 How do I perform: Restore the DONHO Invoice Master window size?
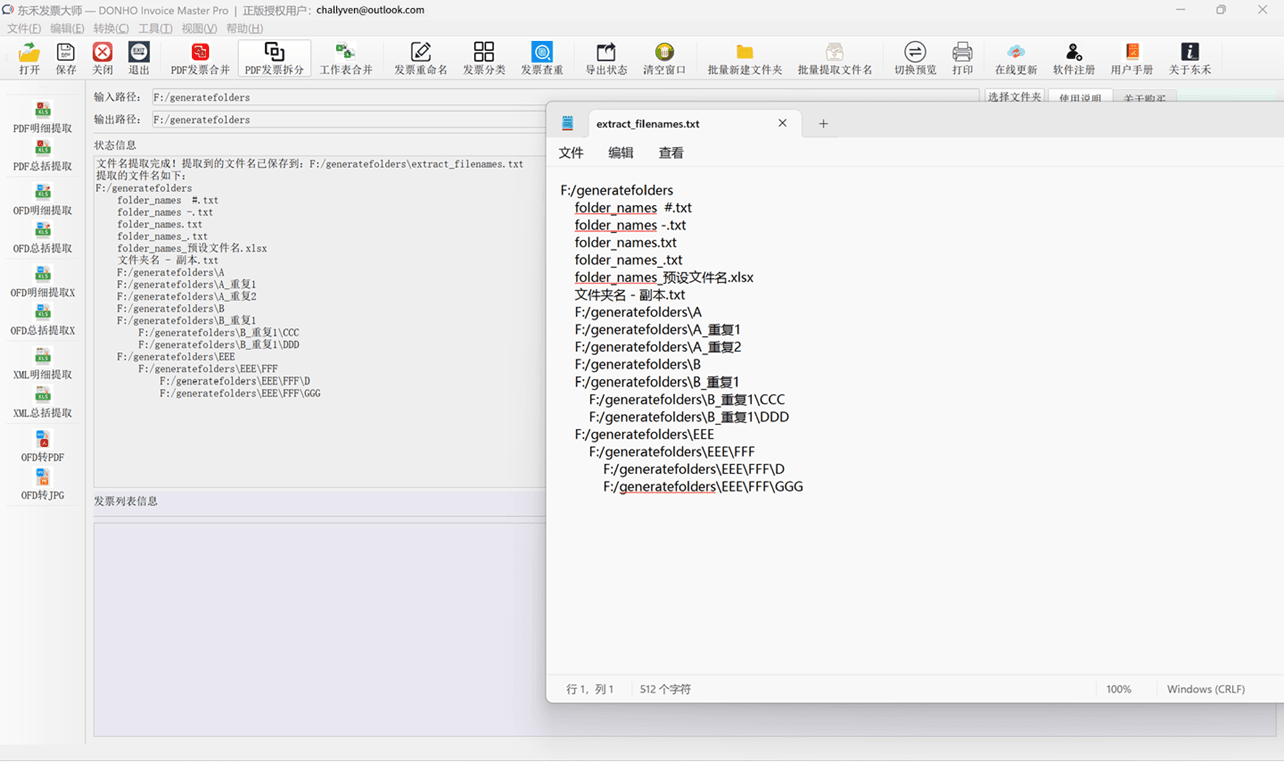coord(1220,10)
